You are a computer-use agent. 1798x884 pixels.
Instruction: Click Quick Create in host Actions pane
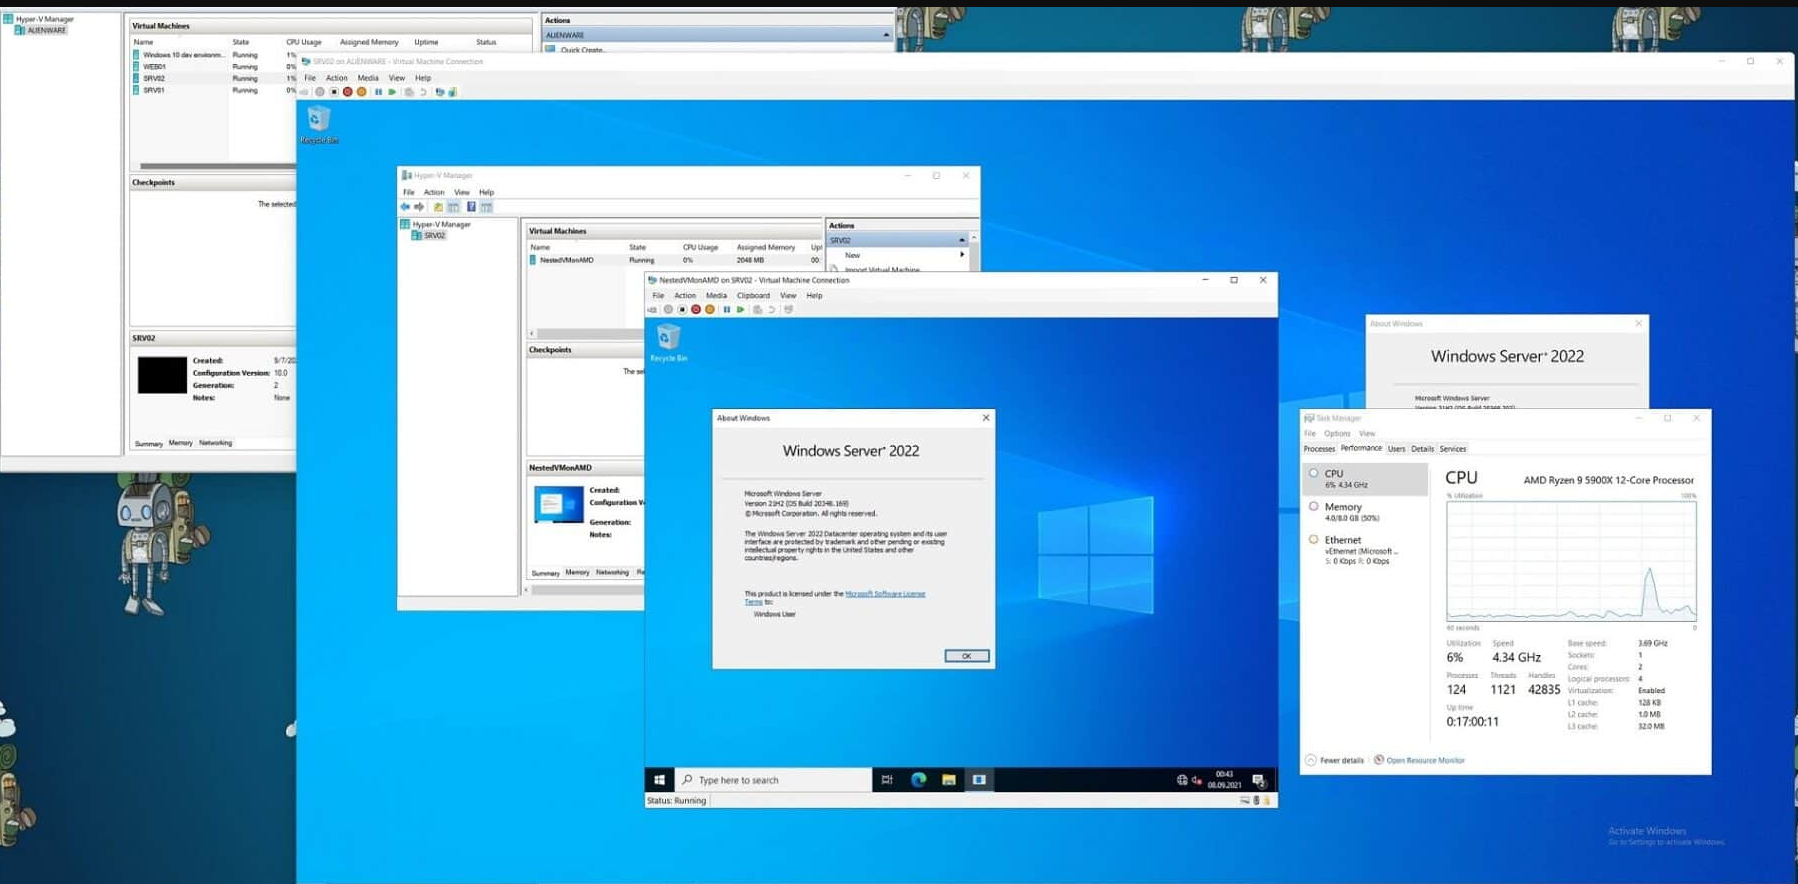click(582, 49)
